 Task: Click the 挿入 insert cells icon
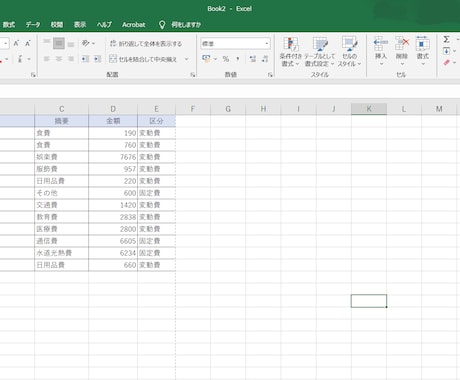coord(381,44)
